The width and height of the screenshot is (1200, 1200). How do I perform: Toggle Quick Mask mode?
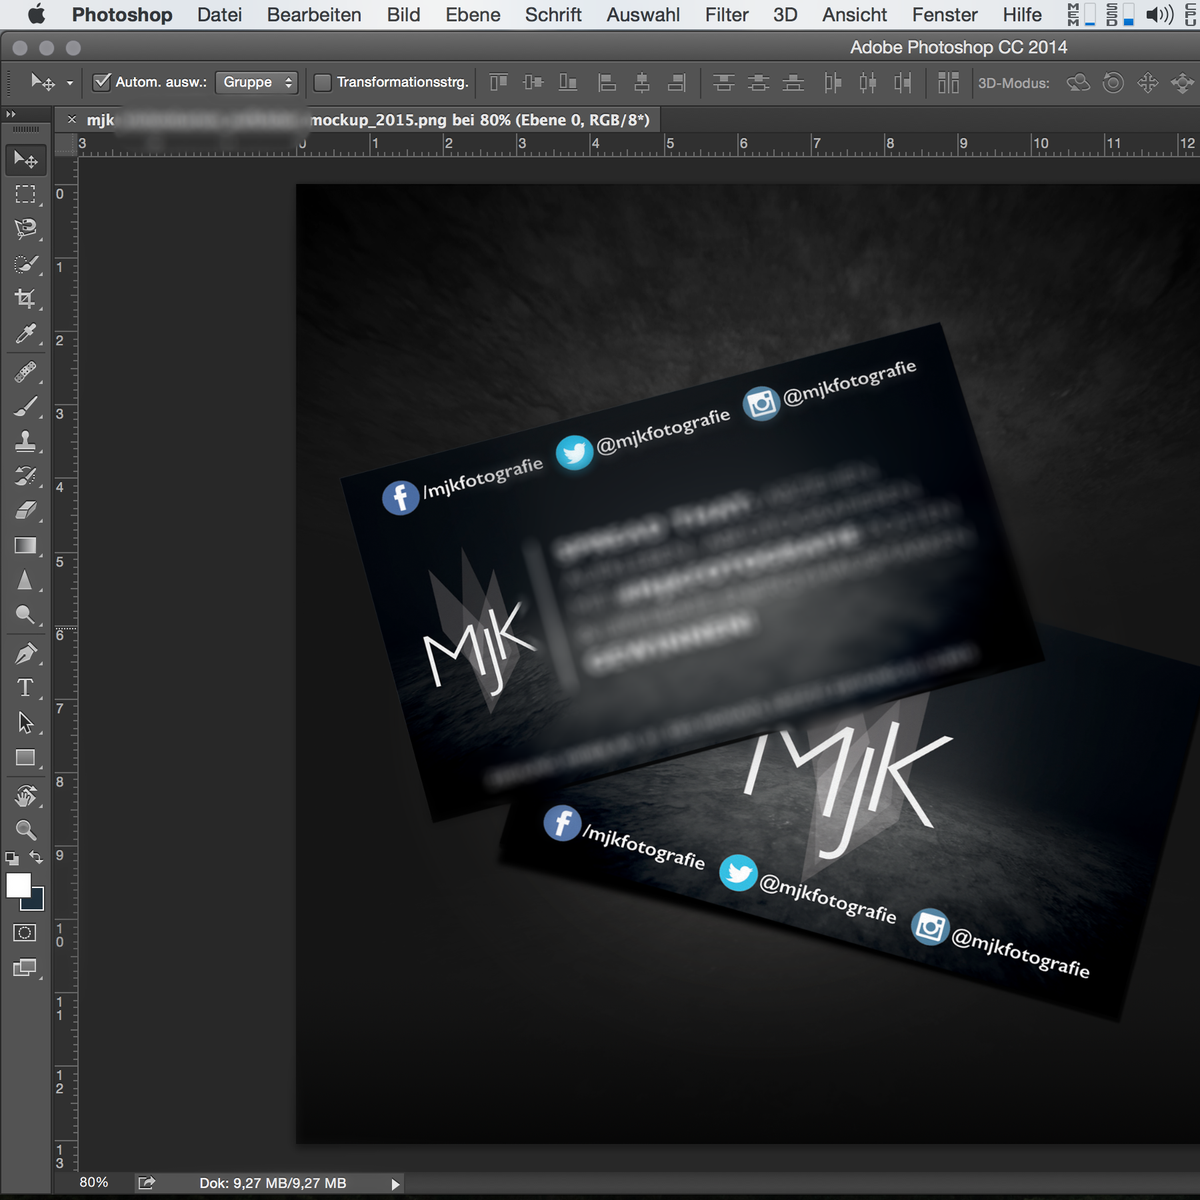[25, 933]
